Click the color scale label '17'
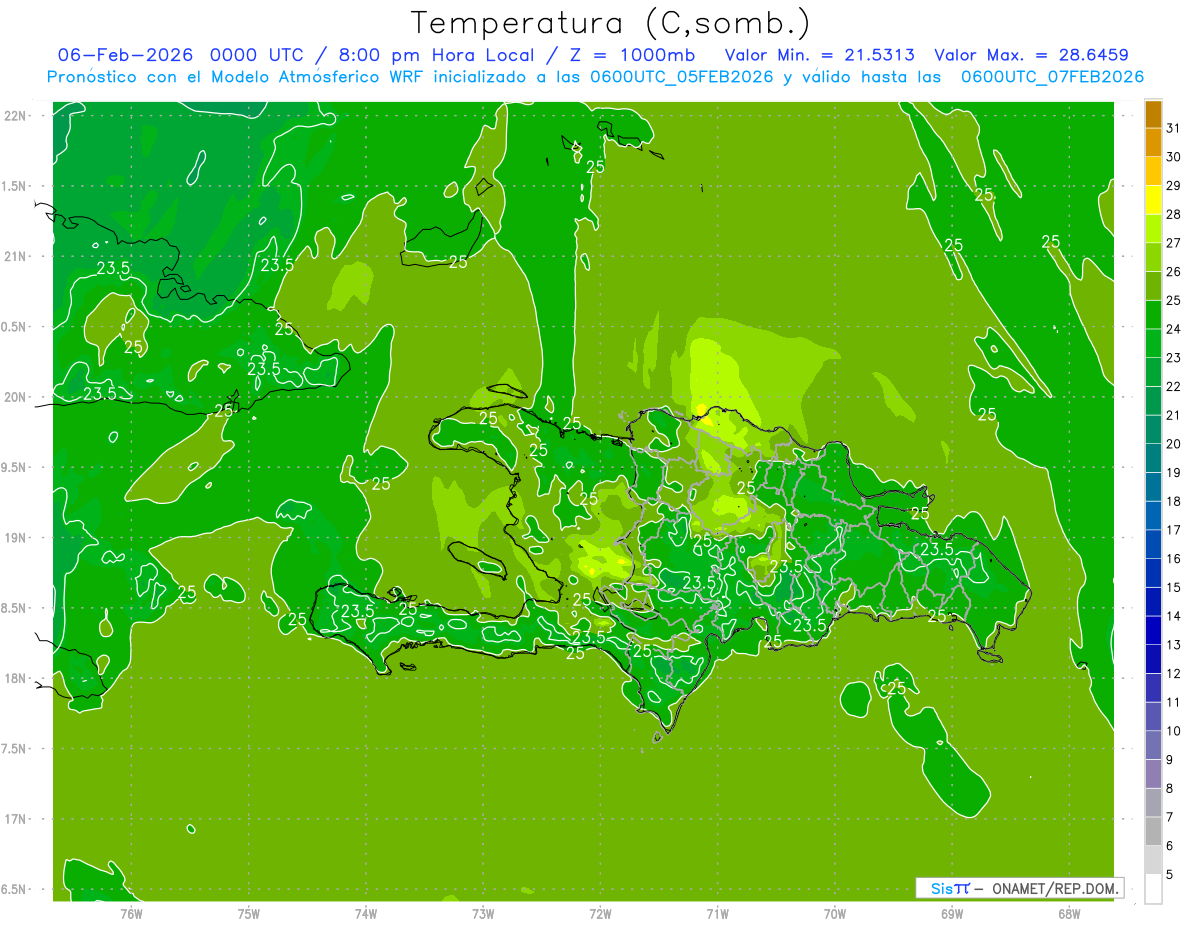Screen dimensions: 1200x927 (x=1174, y=530)
